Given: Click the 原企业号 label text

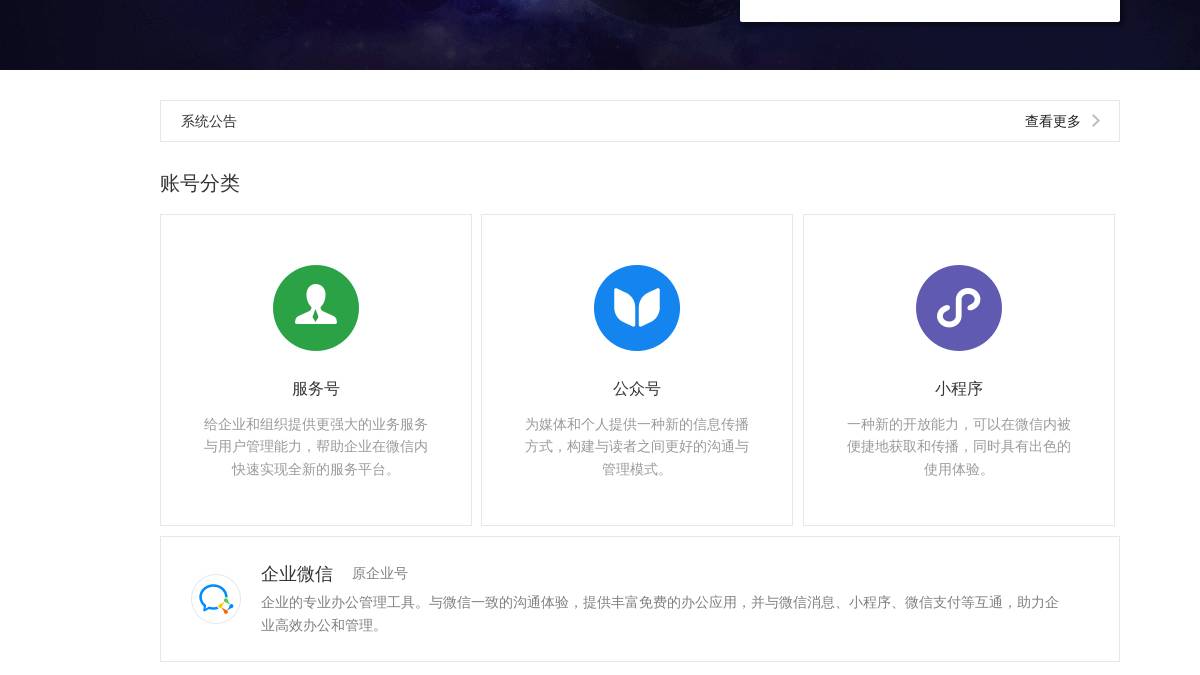Looking at the screenshot, I should [380, 574].
